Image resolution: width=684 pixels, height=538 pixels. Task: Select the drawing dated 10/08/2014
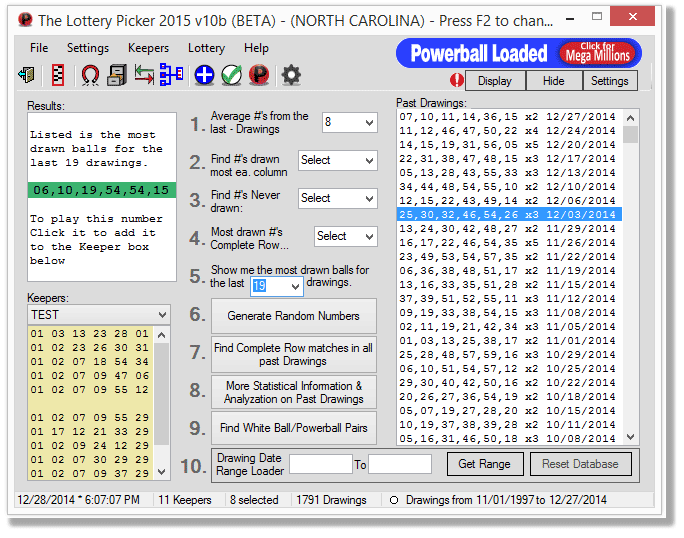(x=509, y=439)
